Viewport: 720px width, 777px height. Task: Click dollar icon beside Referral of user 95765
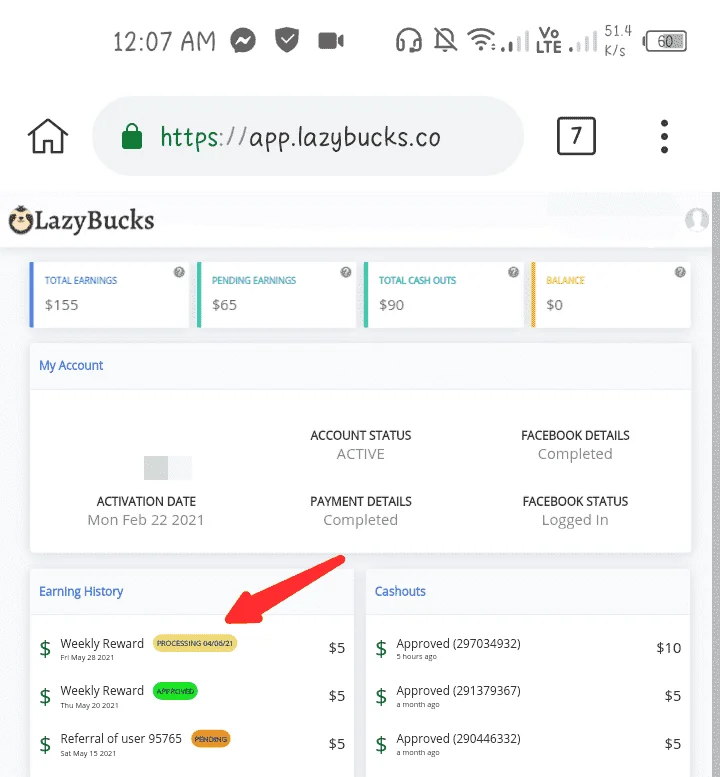[x=45, y=744]
